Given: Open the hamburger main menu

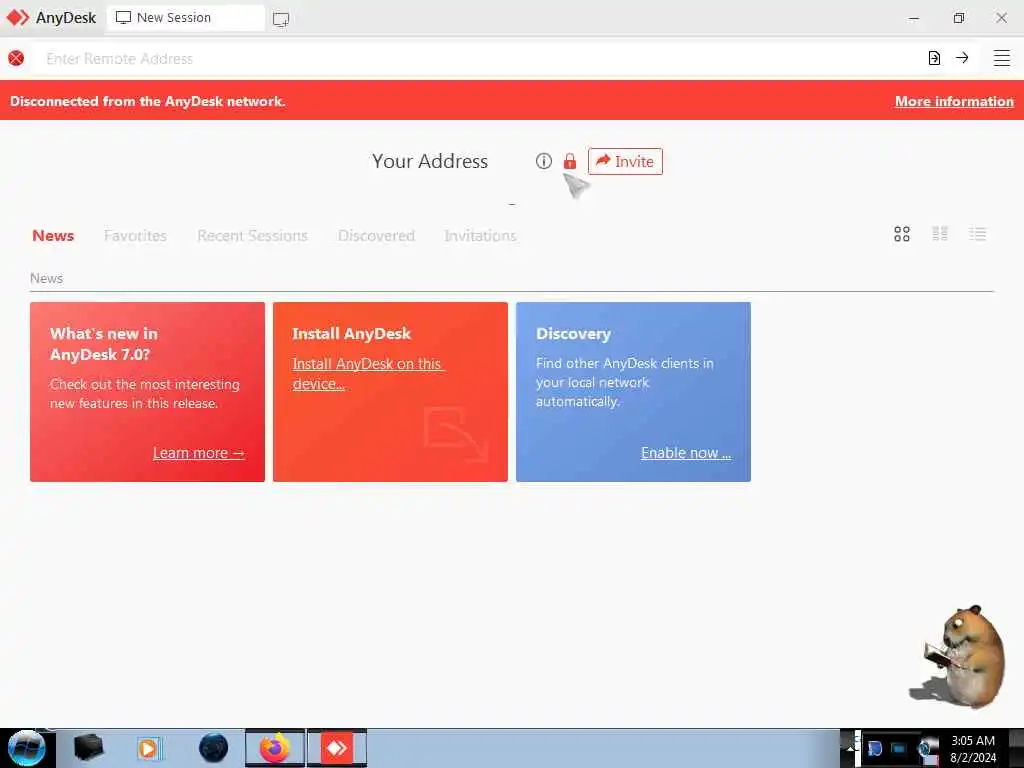Looking at the screenshot, I should tap(1002, 58).
